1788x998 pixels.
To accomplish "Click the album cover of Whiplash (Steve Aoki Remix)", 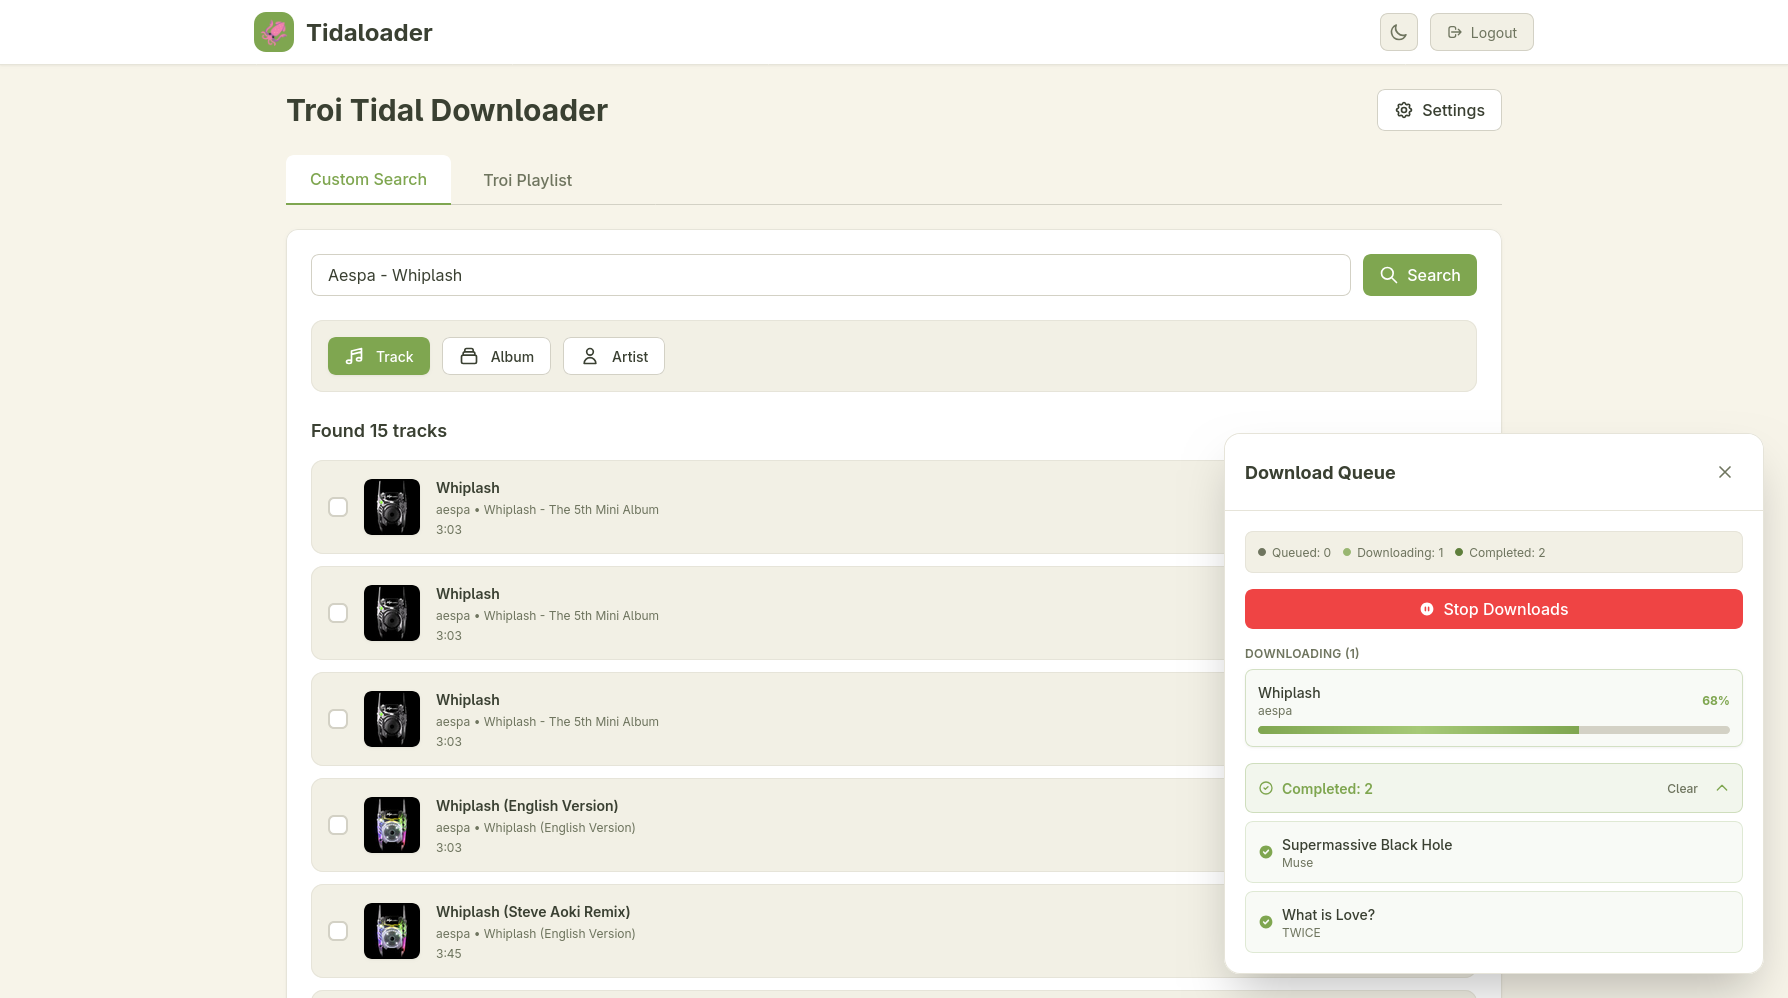I will coord(392,931).
